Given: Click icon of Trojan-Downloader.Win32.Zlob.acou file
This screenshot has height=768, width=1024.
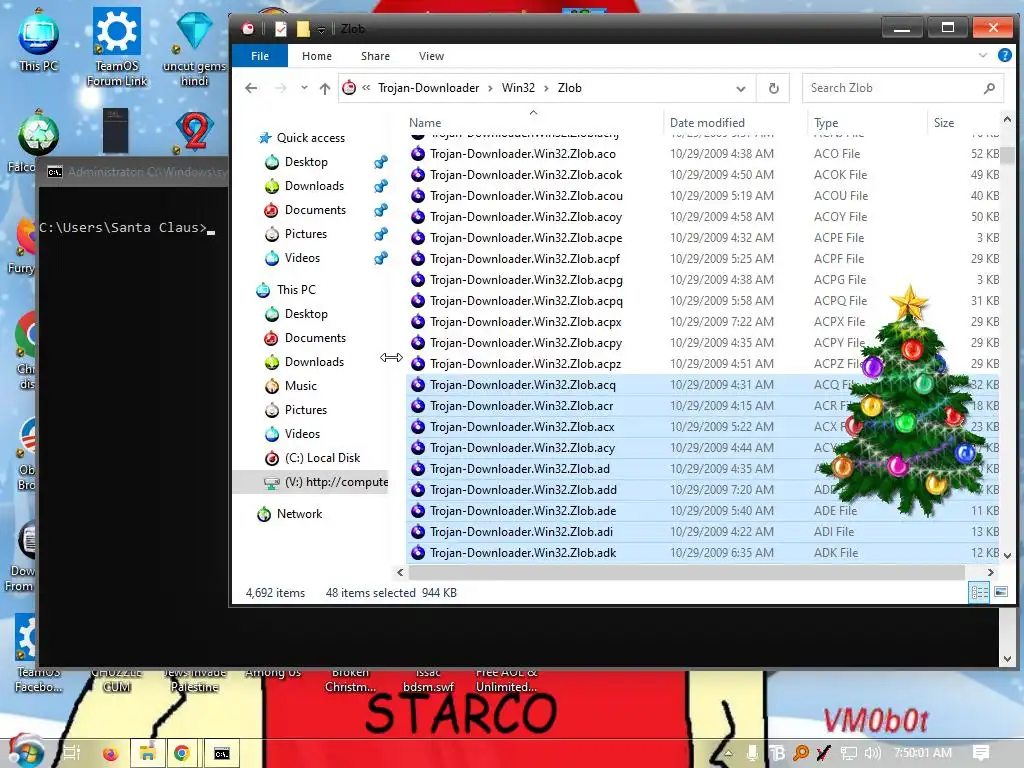Looking at the screenshot, I should (x=418, y=196).
